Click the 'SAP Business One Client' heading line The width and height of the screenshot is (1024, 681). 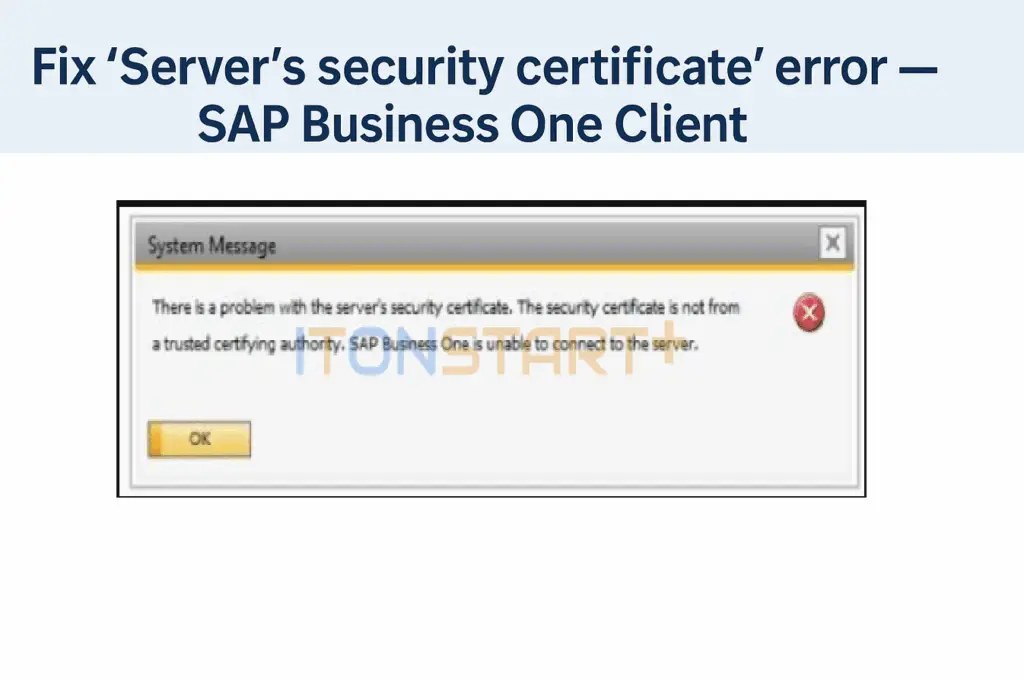point(472,125)
